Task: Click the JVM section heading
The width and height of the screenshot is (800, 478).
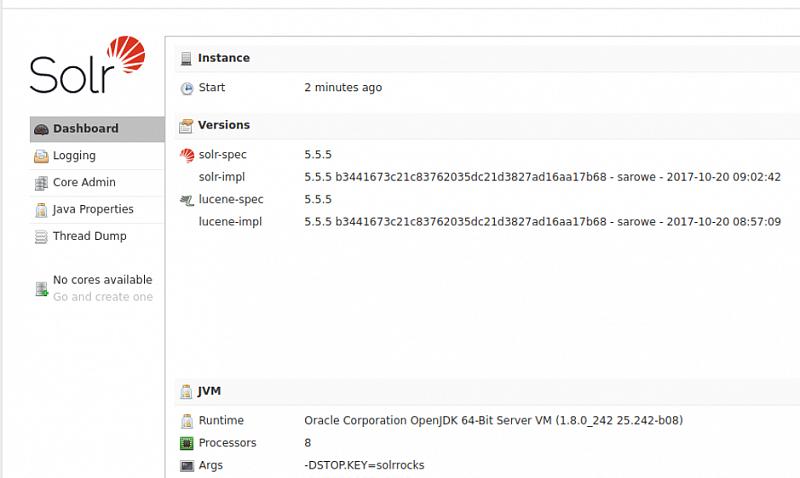Action: coord(209,391)
